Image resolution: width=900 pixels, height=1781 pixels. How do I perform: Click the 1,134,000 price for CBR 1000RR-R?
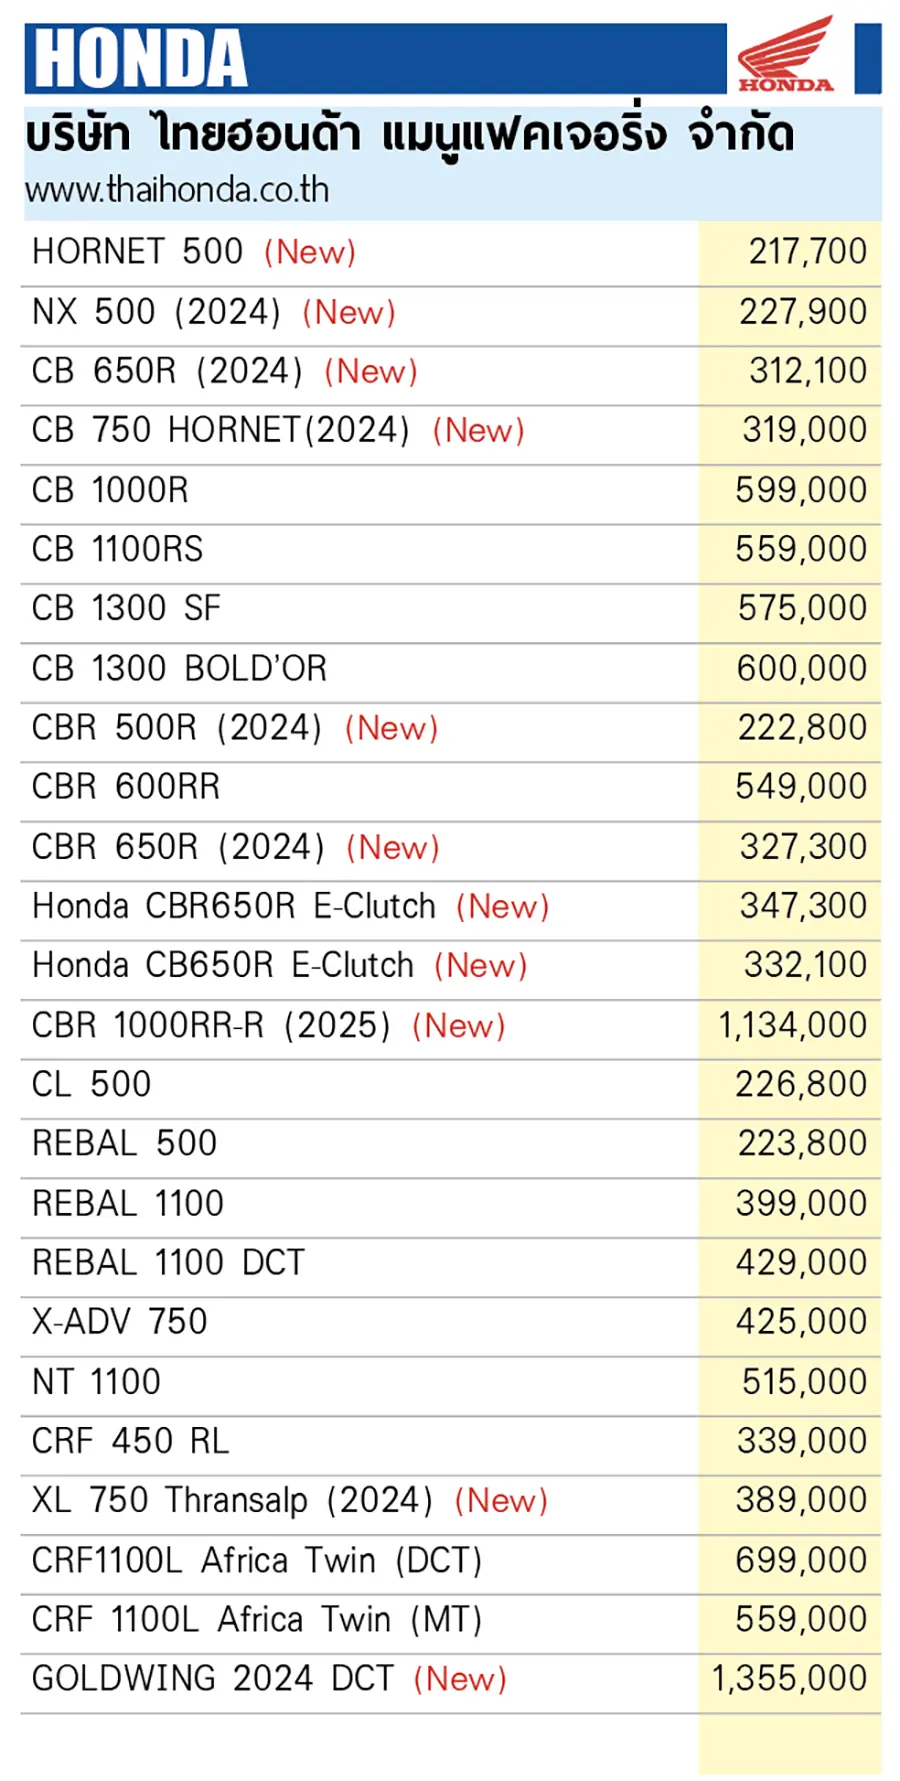point(792,1025)
